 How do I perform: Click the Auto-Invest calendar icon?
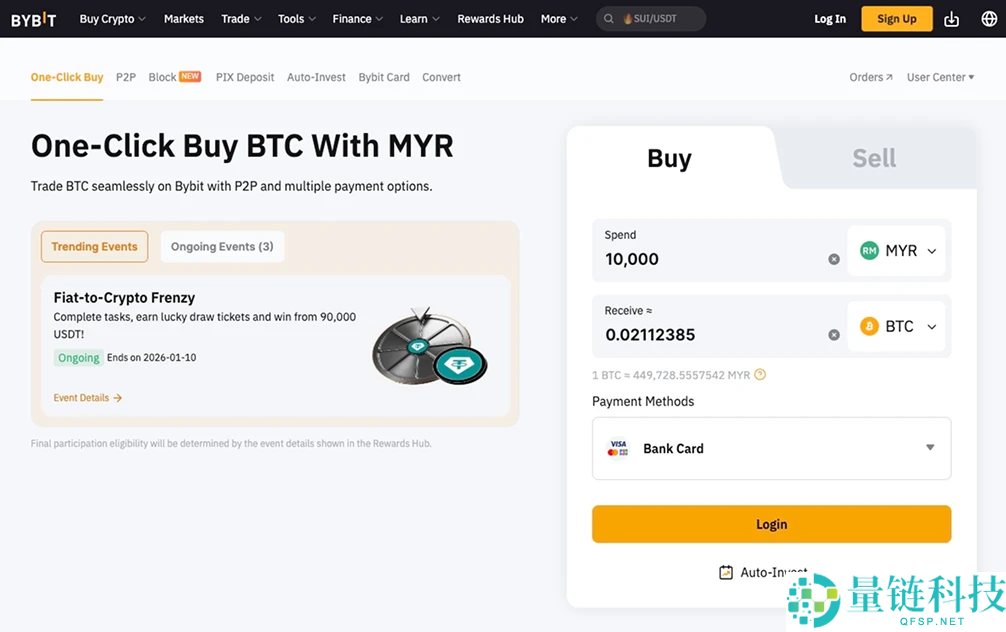pos(726,572)
